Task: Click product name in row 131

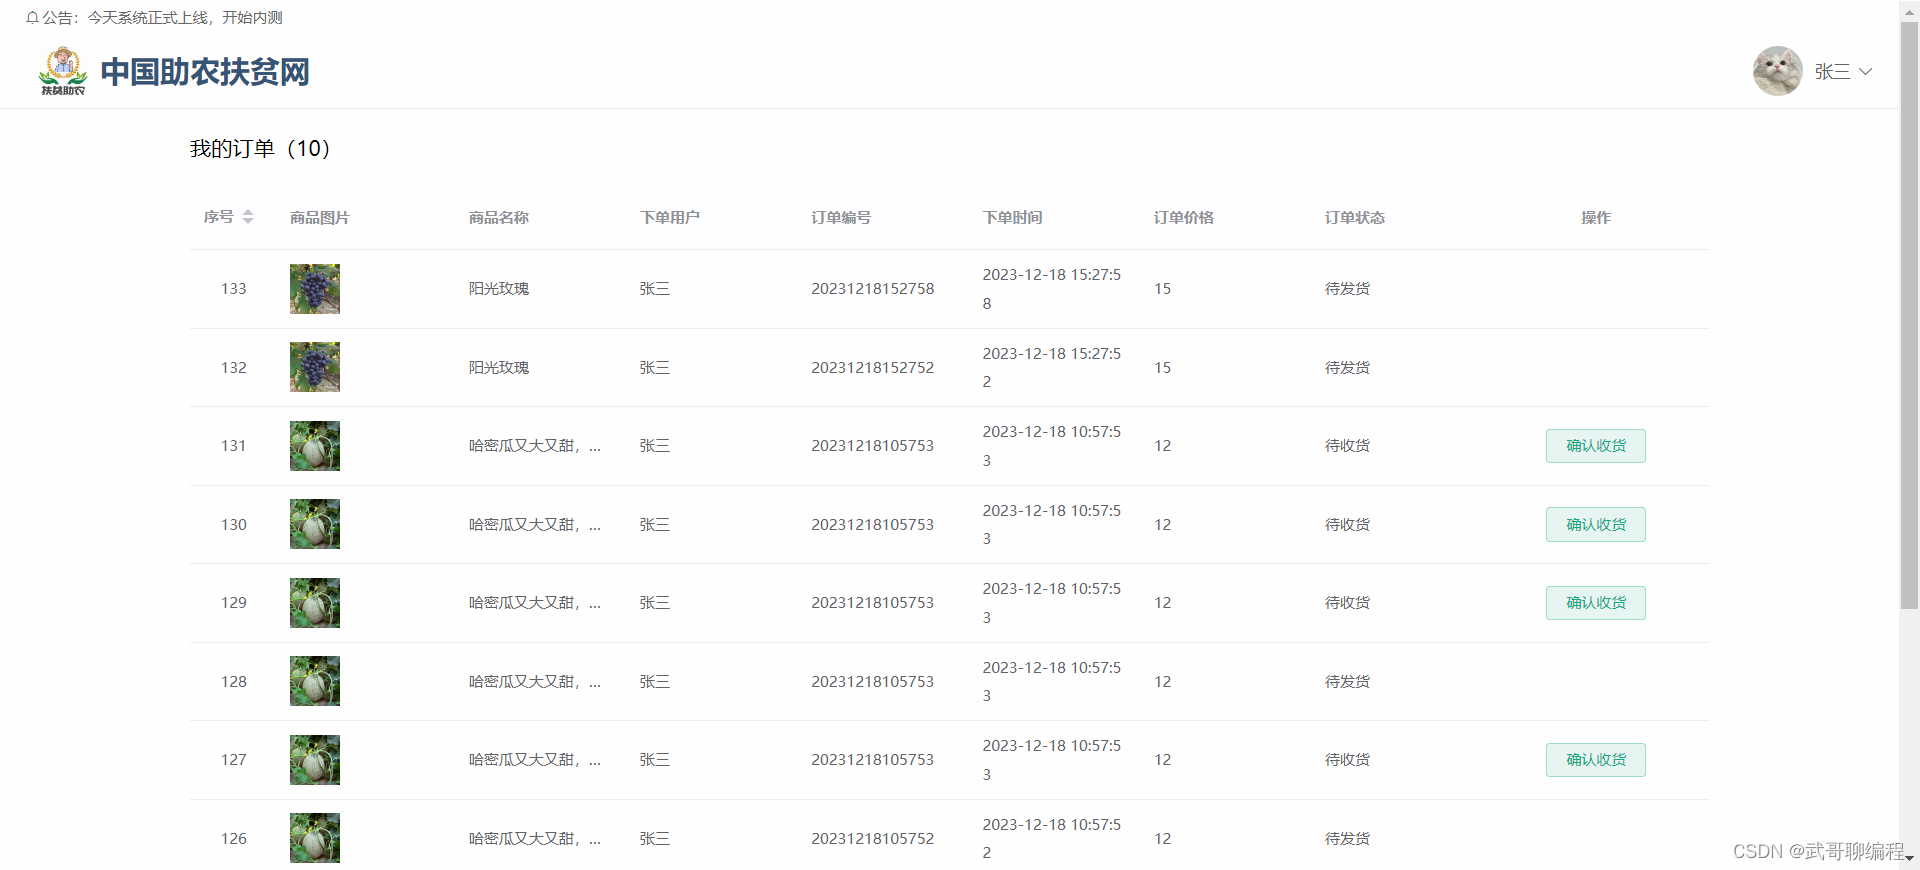Action: point(535,446)
